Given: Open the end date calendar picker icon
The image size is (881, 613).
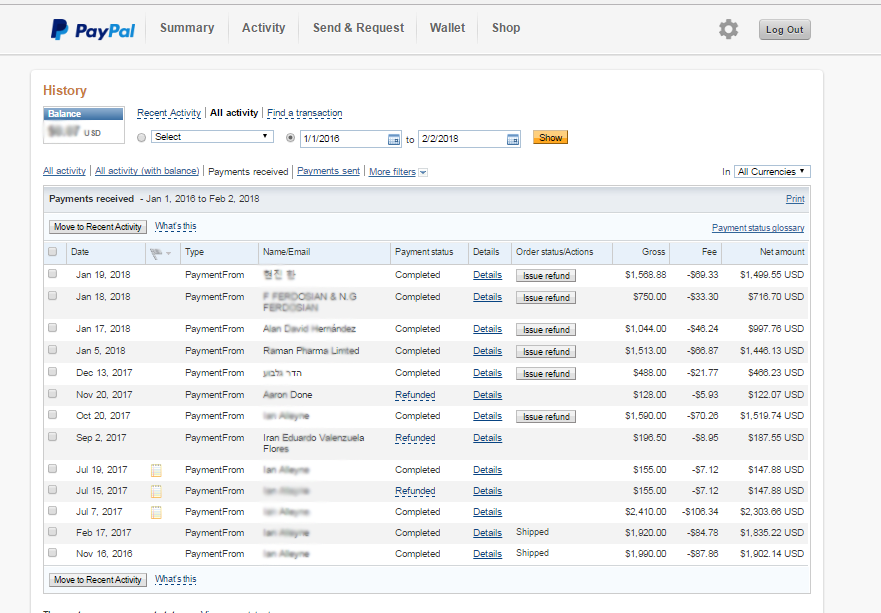Looking at the screenshot, I should tap(513, 139).
